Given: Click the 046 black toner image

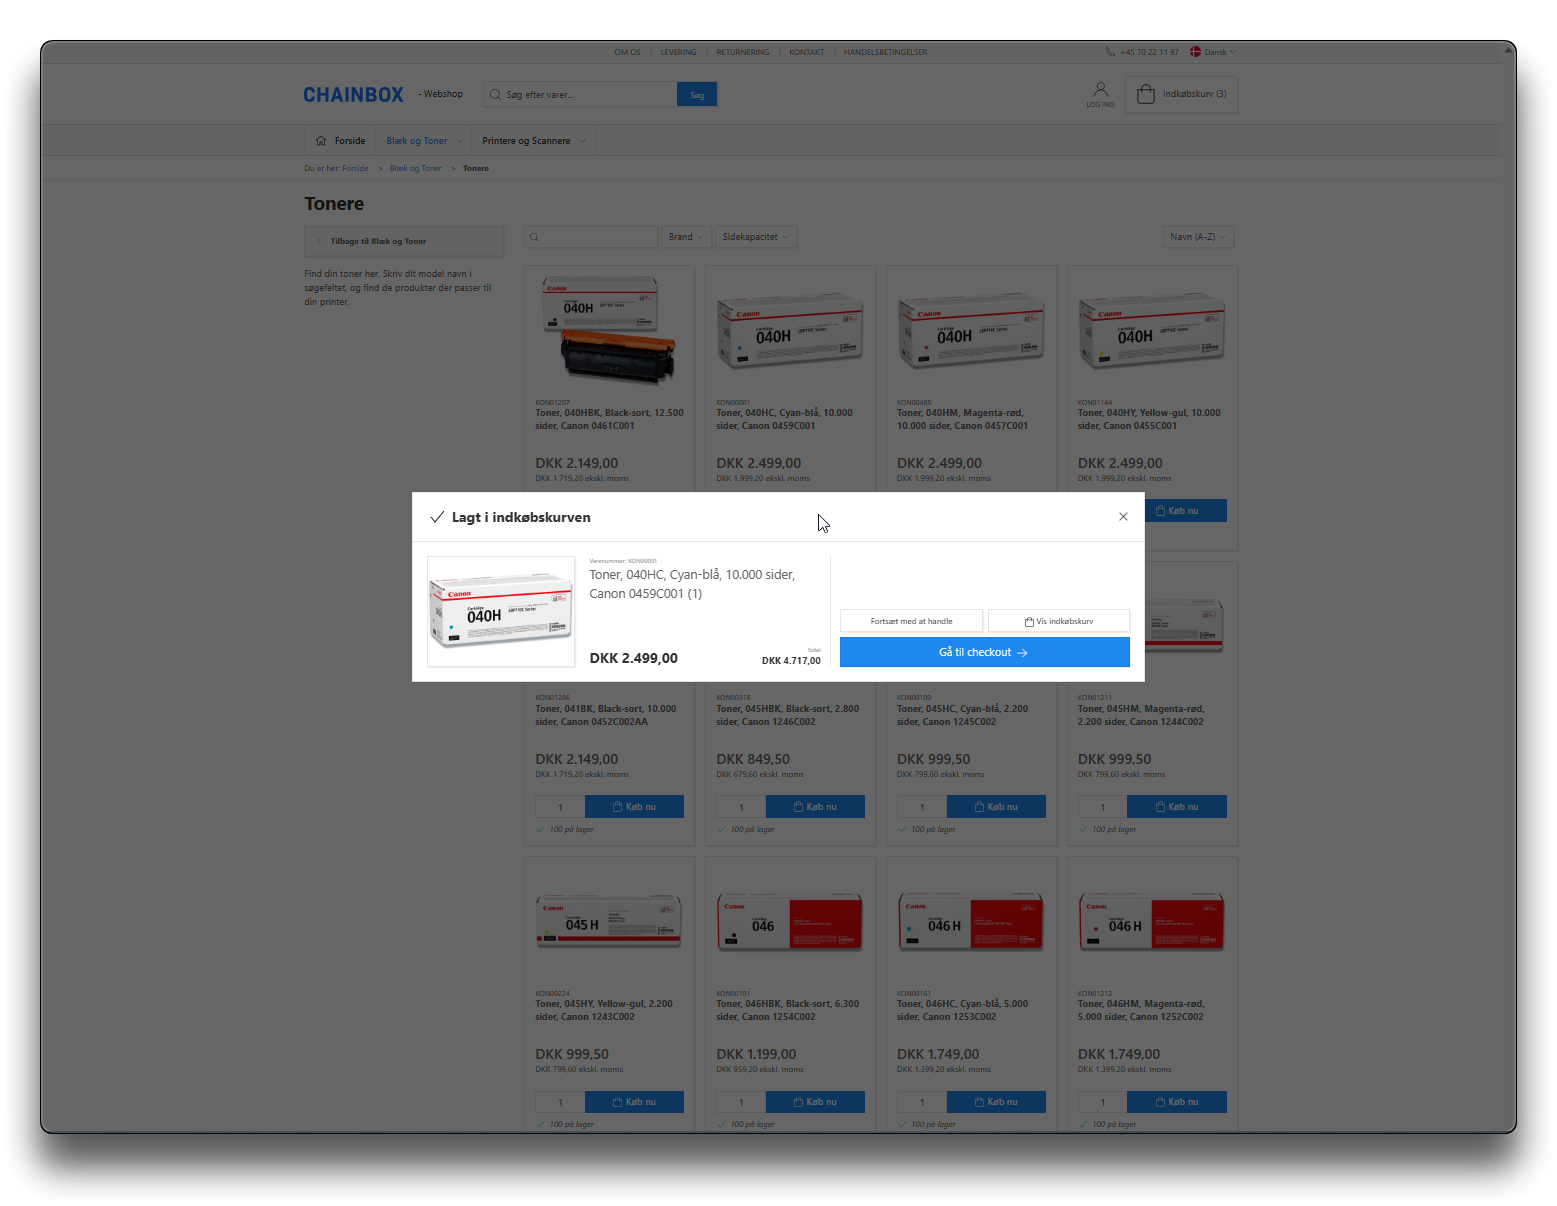Looking at the screenshot, I should click(790, 921).
